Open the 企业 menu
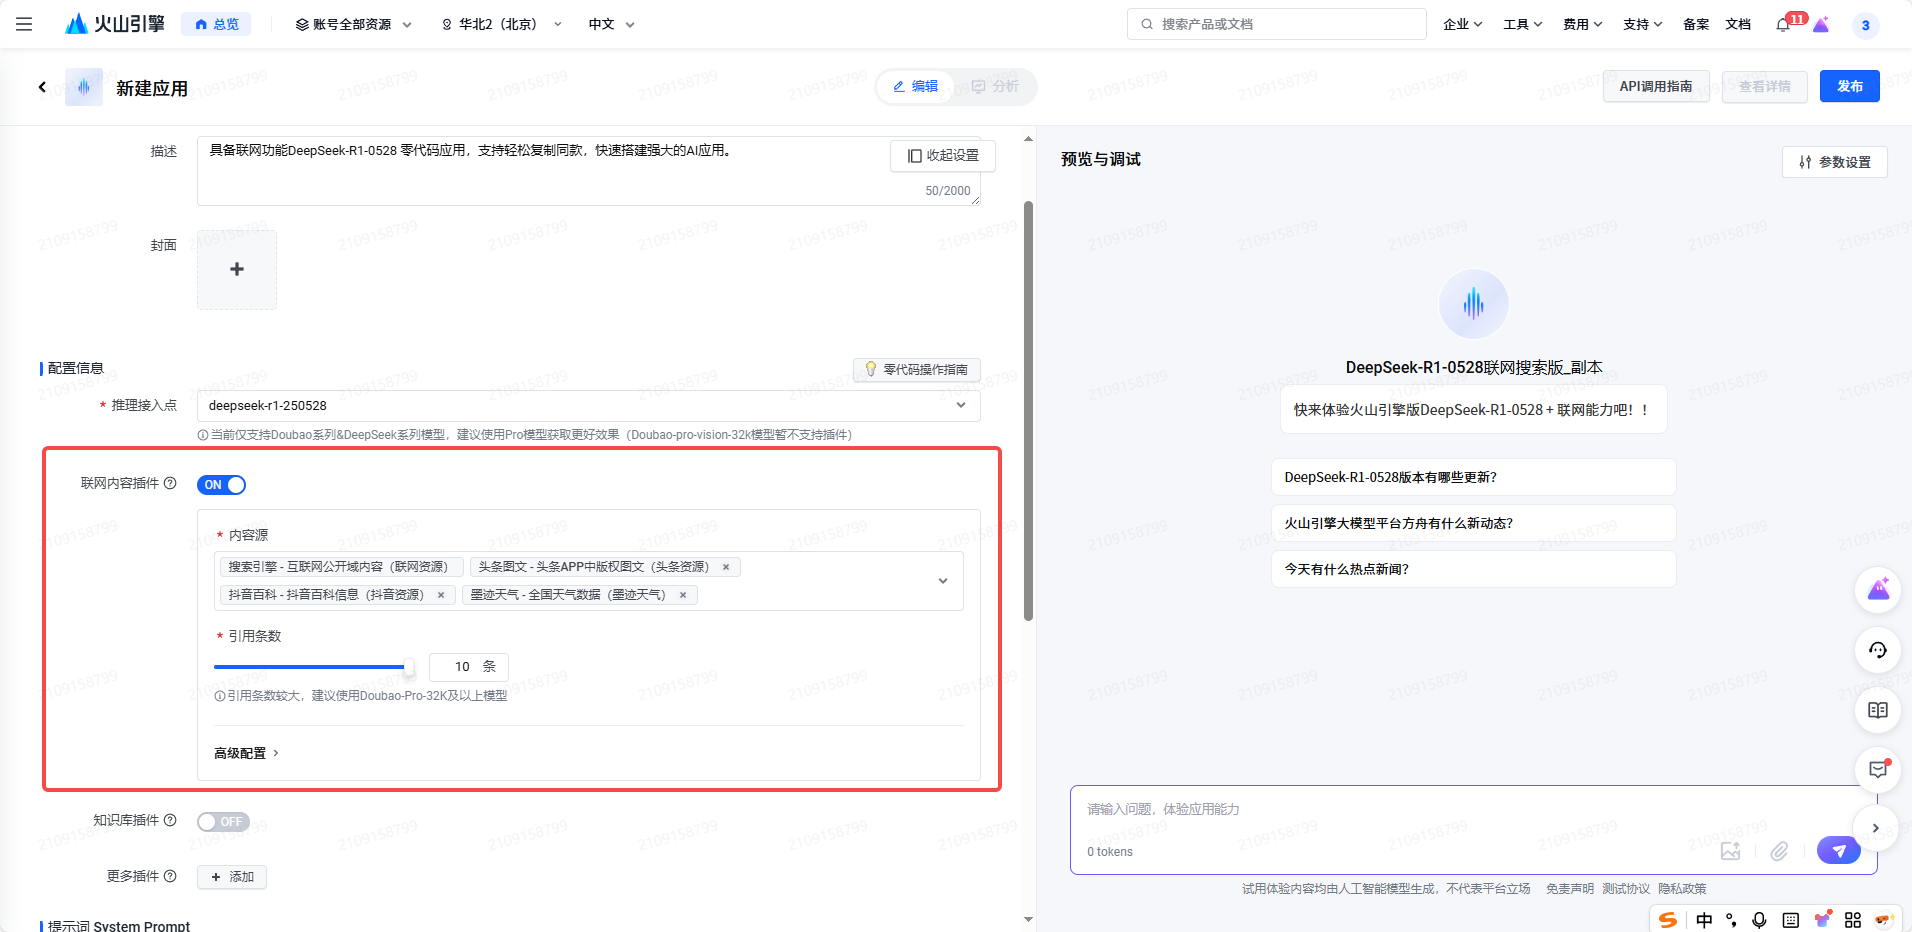1912x932 pixels. 1462,24
